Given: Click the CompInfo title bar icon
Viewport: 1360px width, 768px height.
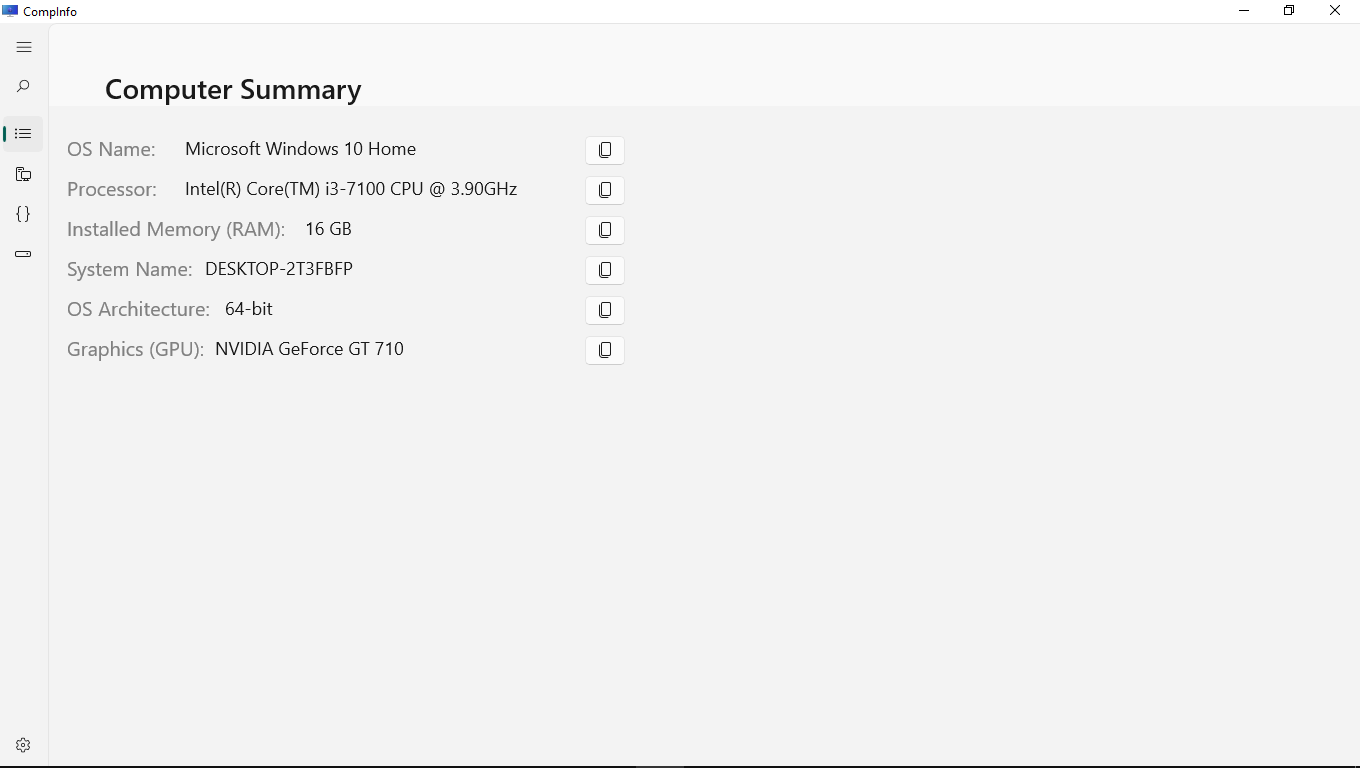Looking at the screenshot, I should pos(10,11).
